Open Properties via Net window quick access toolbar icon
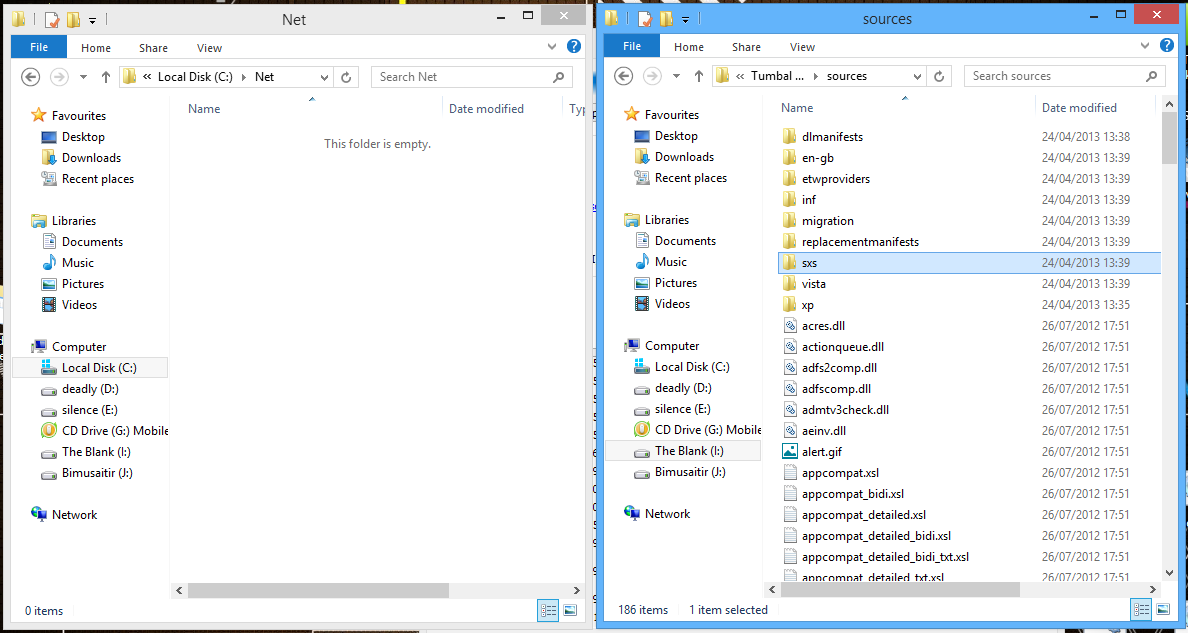The image size is (1188, 633). pos(51,18)
